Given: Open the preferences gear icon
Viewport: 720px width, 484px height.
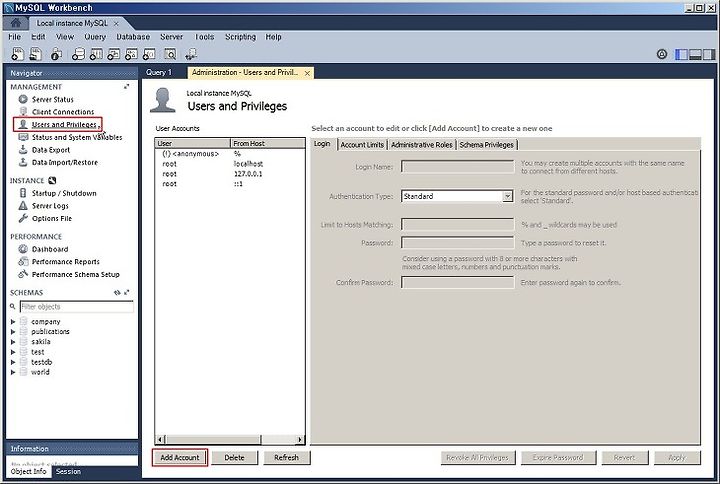Looking at the screenshot, I should pyautogui.click(x=662, y=54).
